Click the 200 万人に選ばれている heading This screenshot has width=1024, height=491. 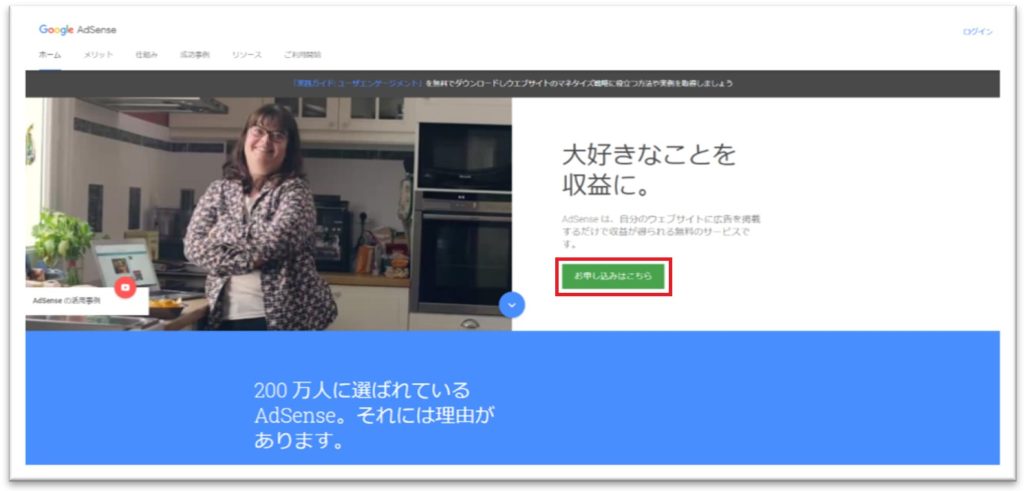pyautogui.click(x=374, y=416)
